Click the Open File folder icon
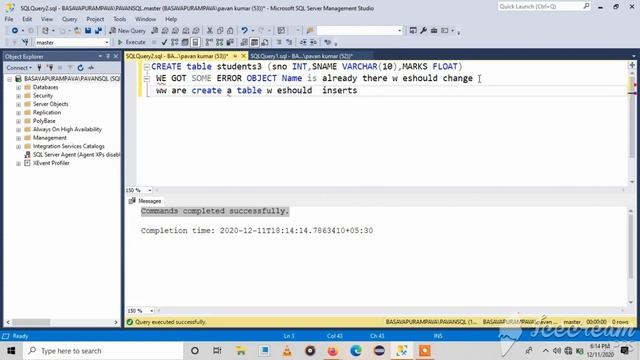The height and width of the screenshot is (360, 640). click(x=77, y=31)
